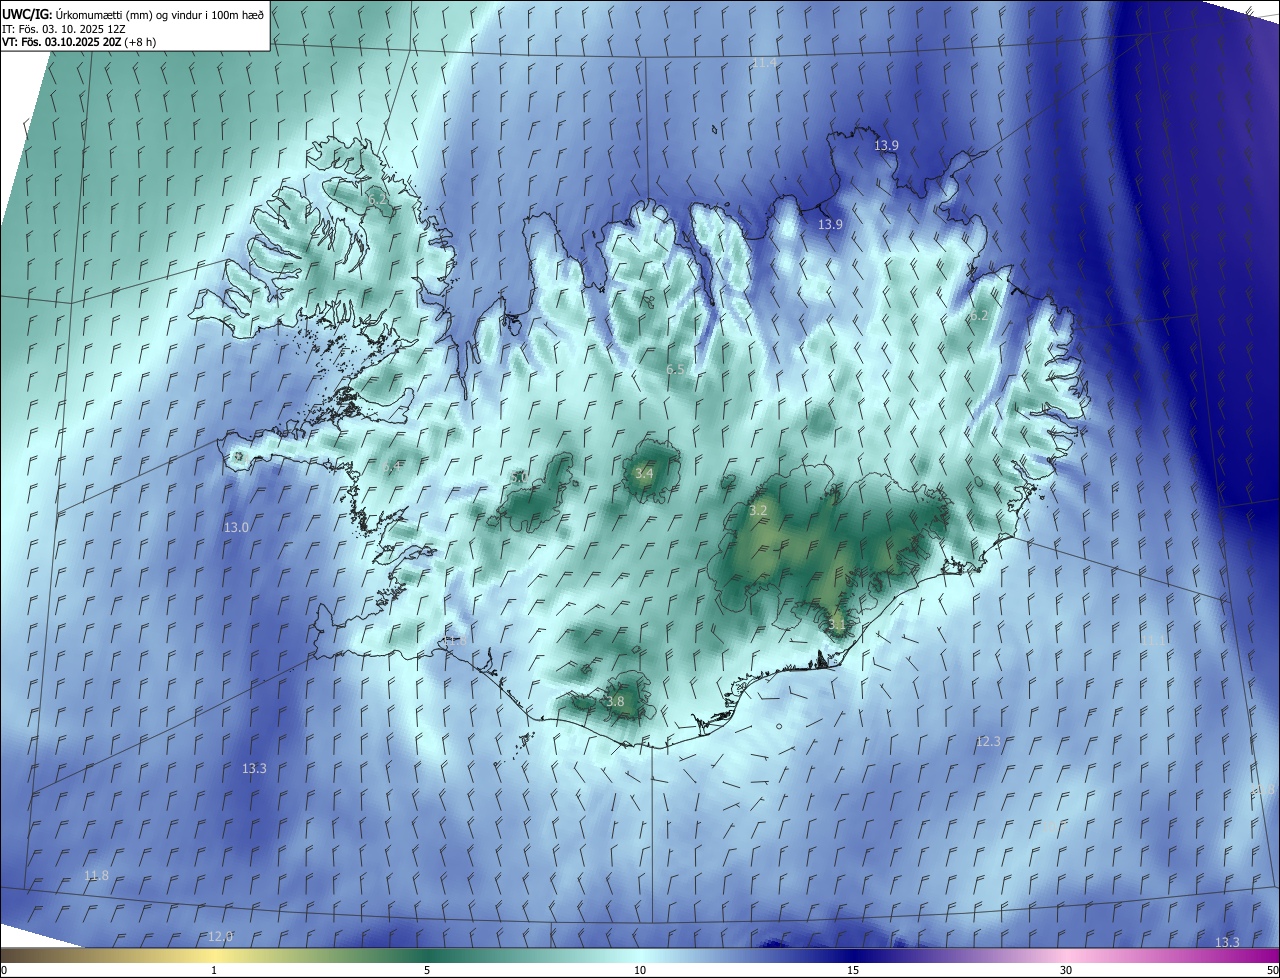The width and height of the screenshot is (1280, 978).
Task: Click the title 'Úrkomumætti (mm) og vindur í 100m hæð'
Action: (x=160, y=14)
